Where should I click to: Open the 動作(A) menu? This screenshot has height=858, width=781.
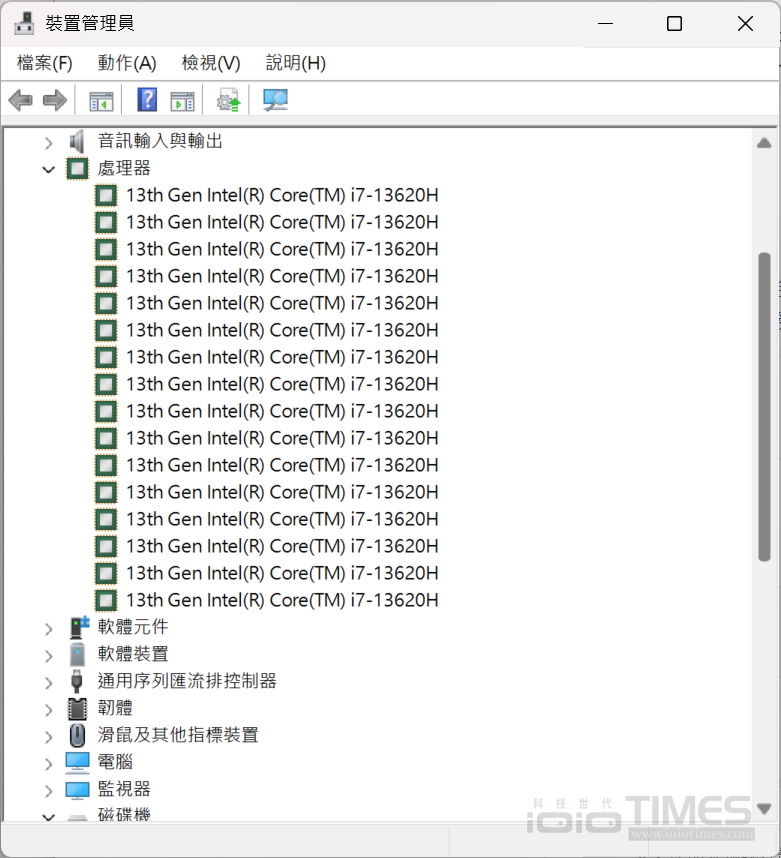pyautogui.click(x=127, y=63)
